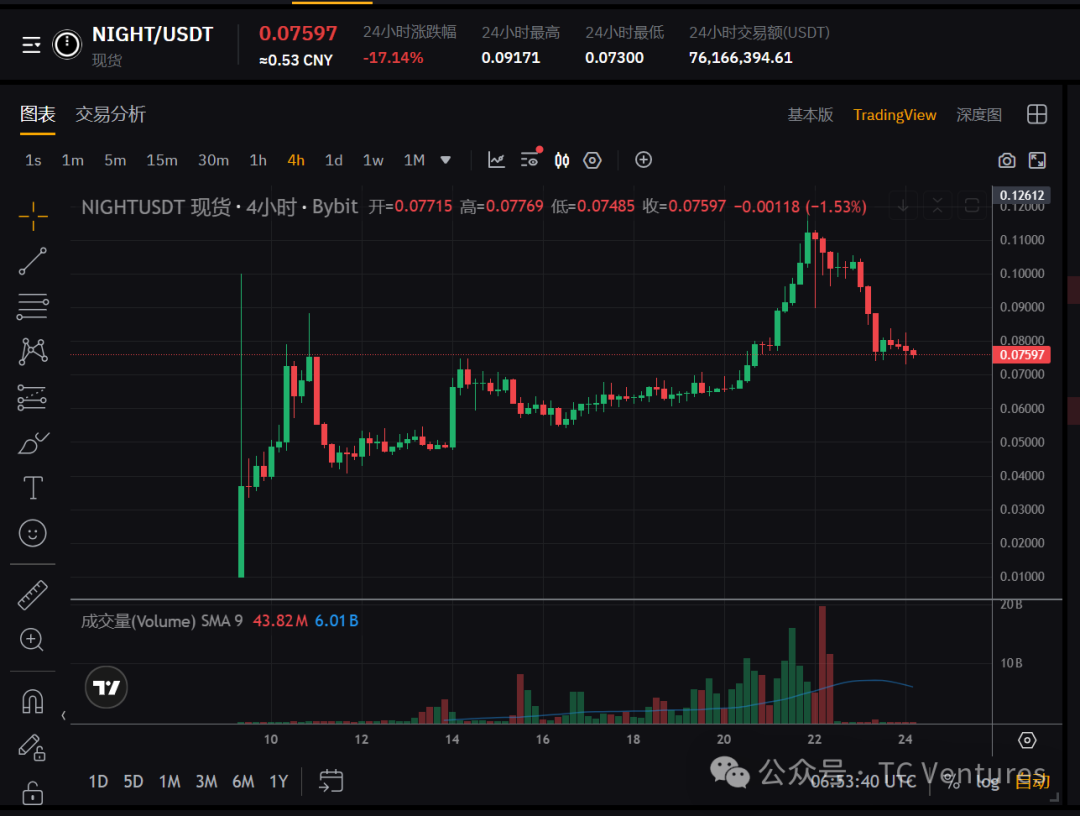The image size is (1080, 816).
Task: Collapse the drawing toolbar with side arrow
Action: click(x=63, y=715)
